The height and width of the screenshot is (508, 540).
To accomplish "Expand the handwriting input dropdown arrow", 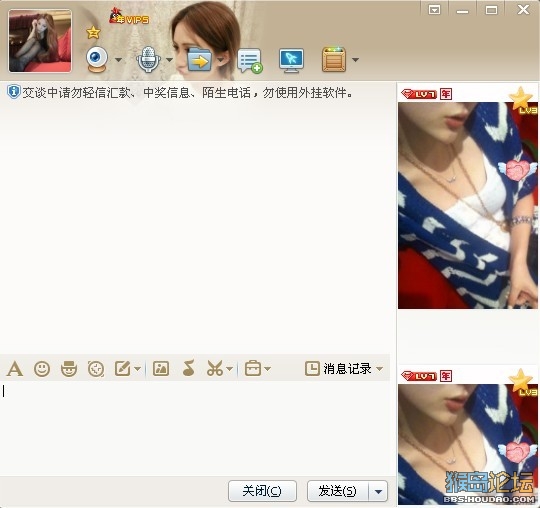I will [x=137, y=369].
